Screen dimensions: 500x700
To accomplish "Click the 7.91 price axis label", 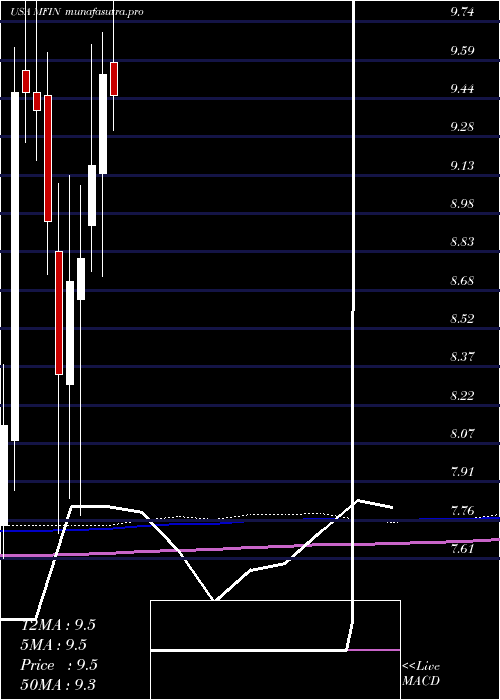I will (x=462, y=472).
